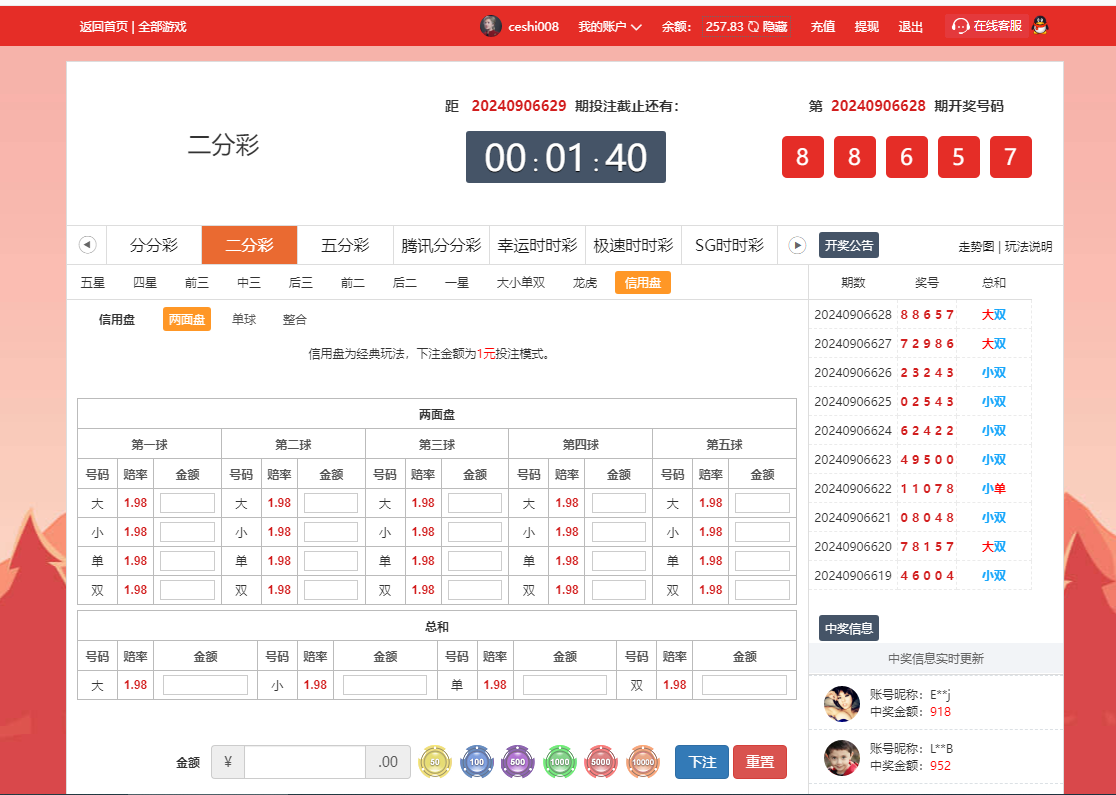Click the main 金额 input at bottom
This screenshot has width=1116, height=795.
pyautogui.click(x=305, y=762)
